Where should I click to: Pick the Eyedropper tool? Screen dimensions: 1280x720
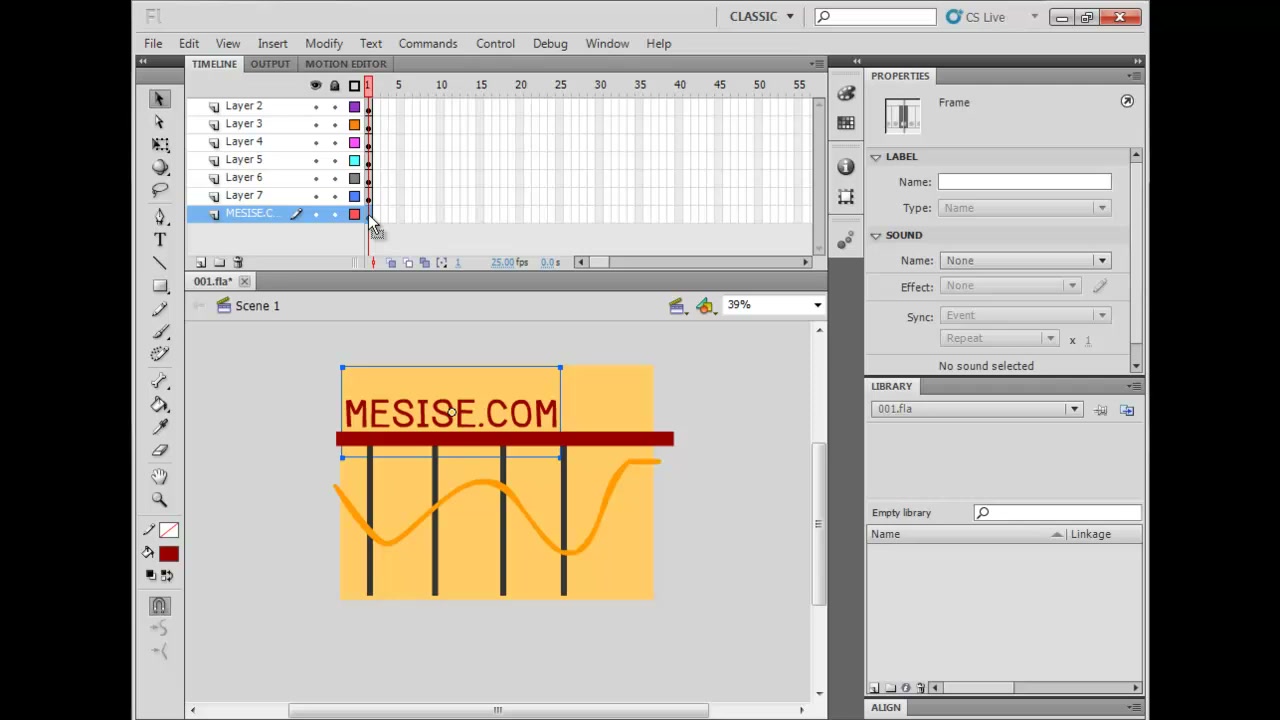[160, 428]
